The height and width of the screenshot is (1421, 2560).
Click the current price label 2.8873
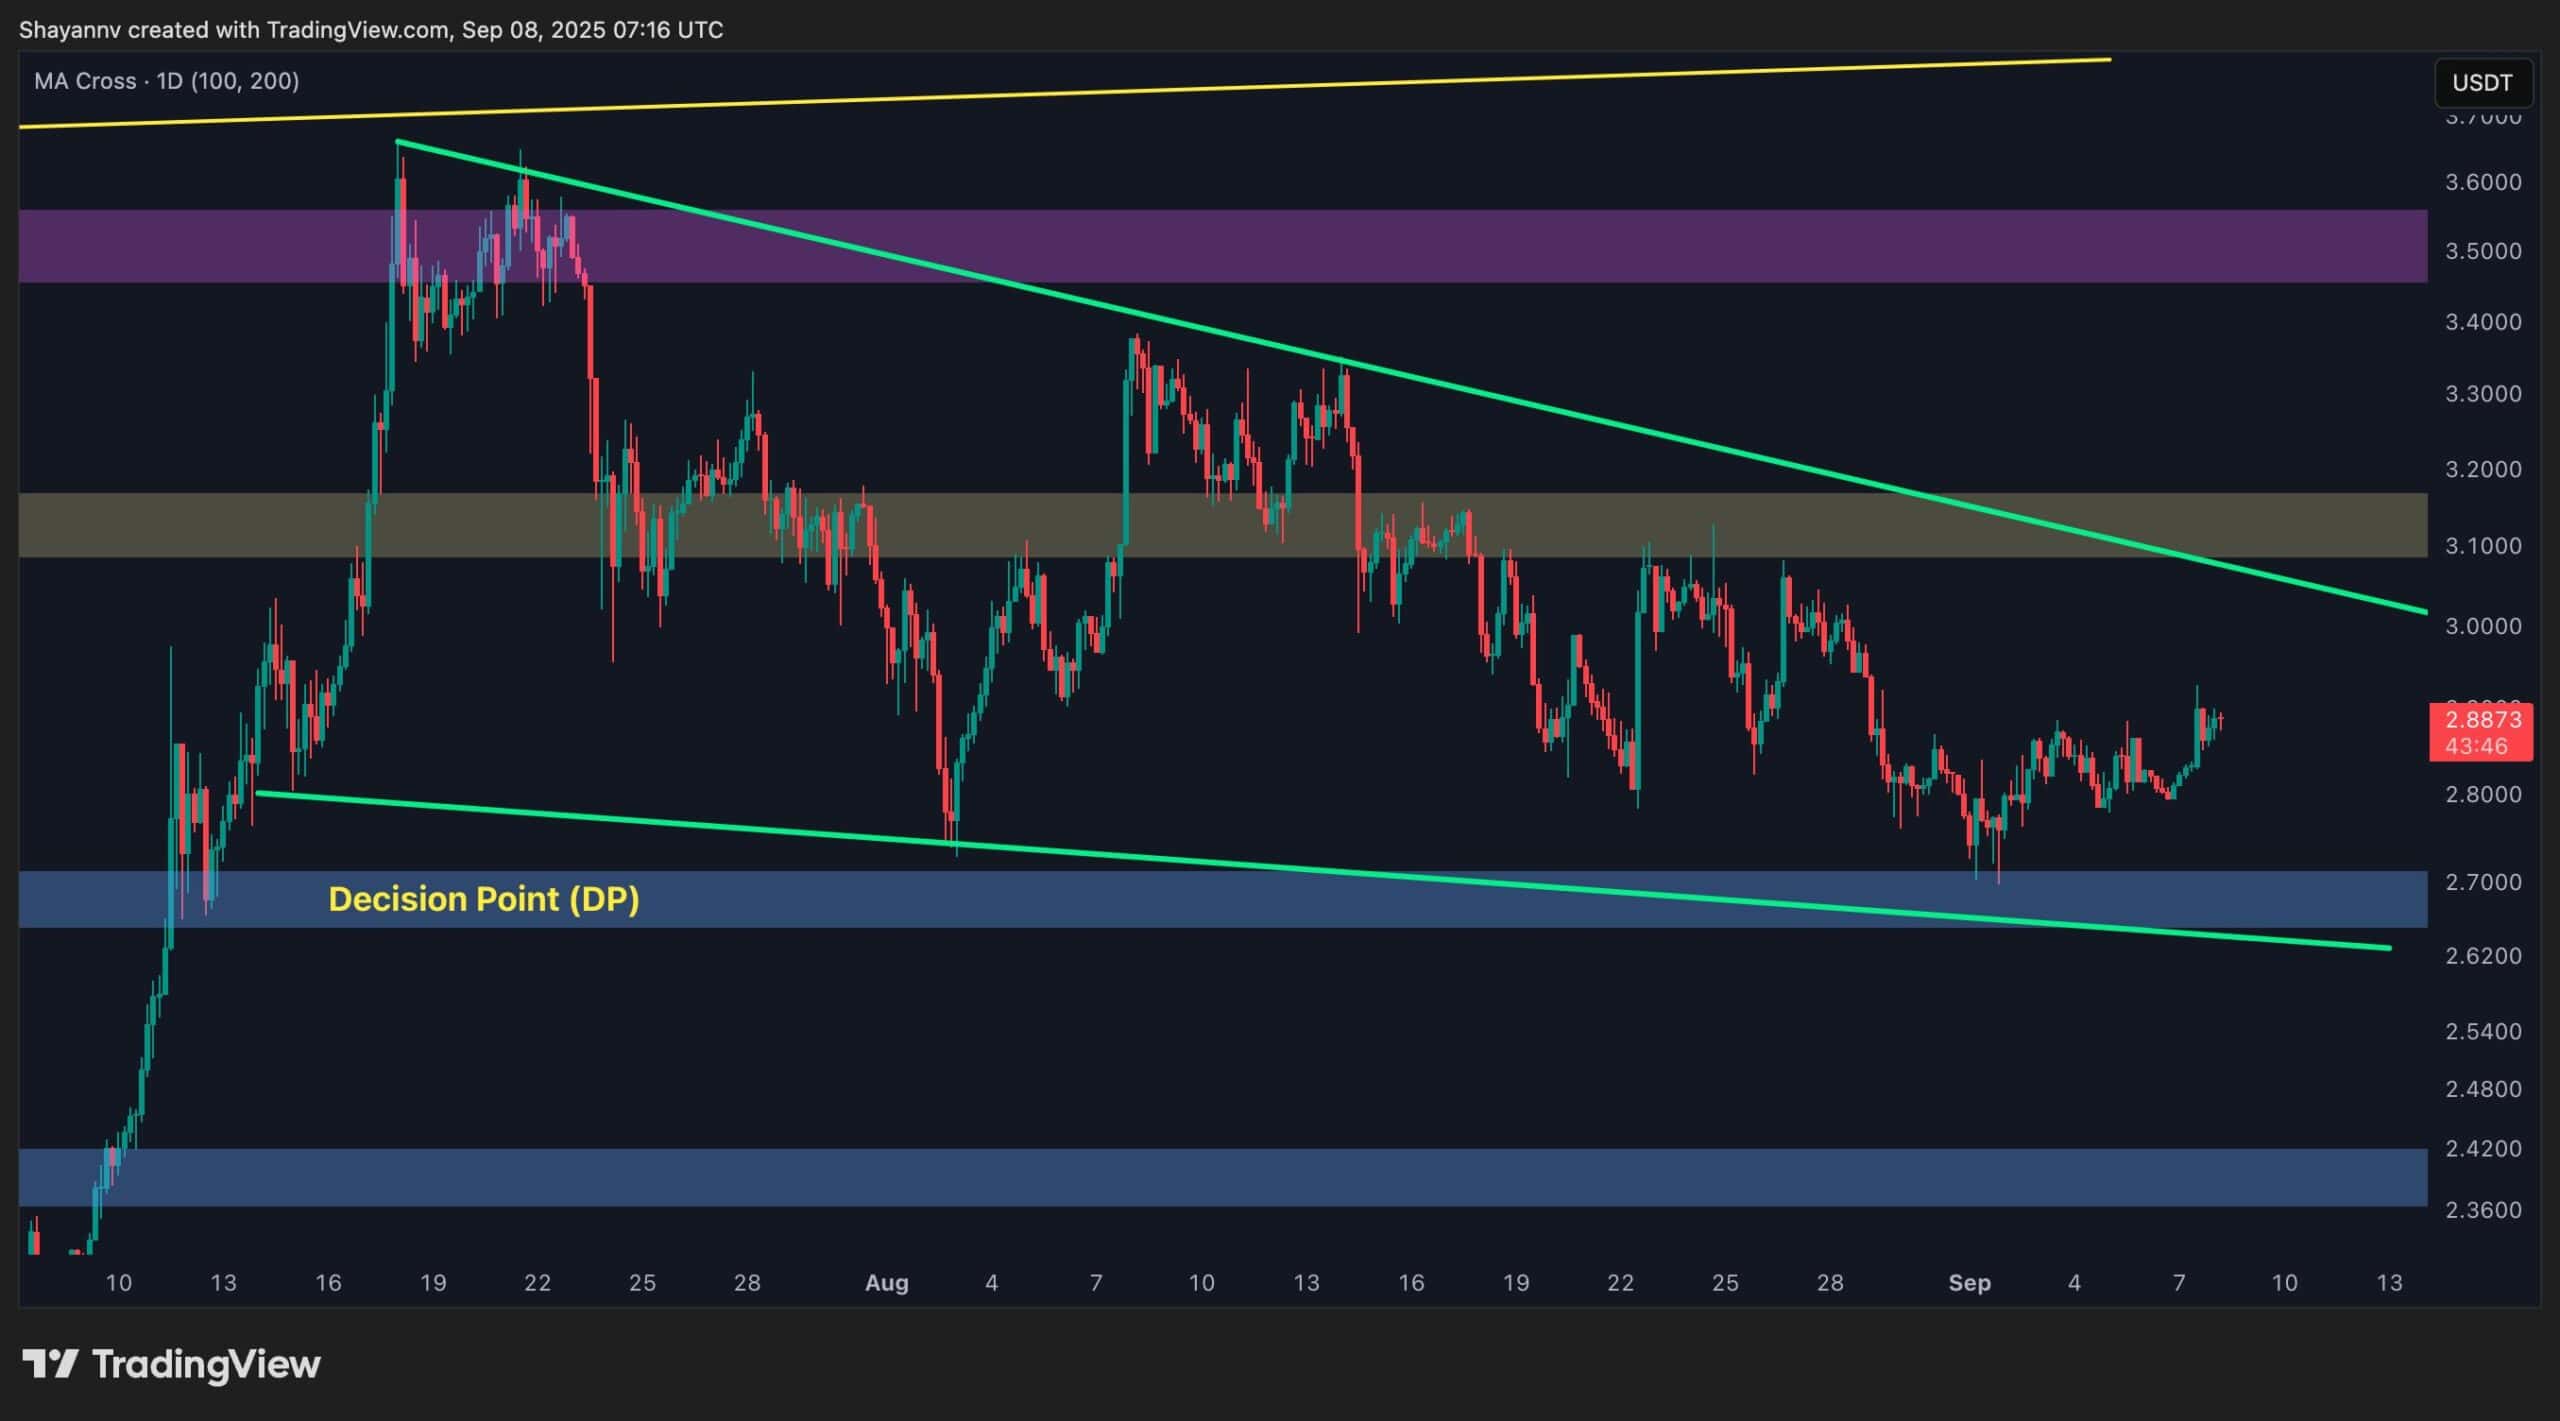point(2481,720)
